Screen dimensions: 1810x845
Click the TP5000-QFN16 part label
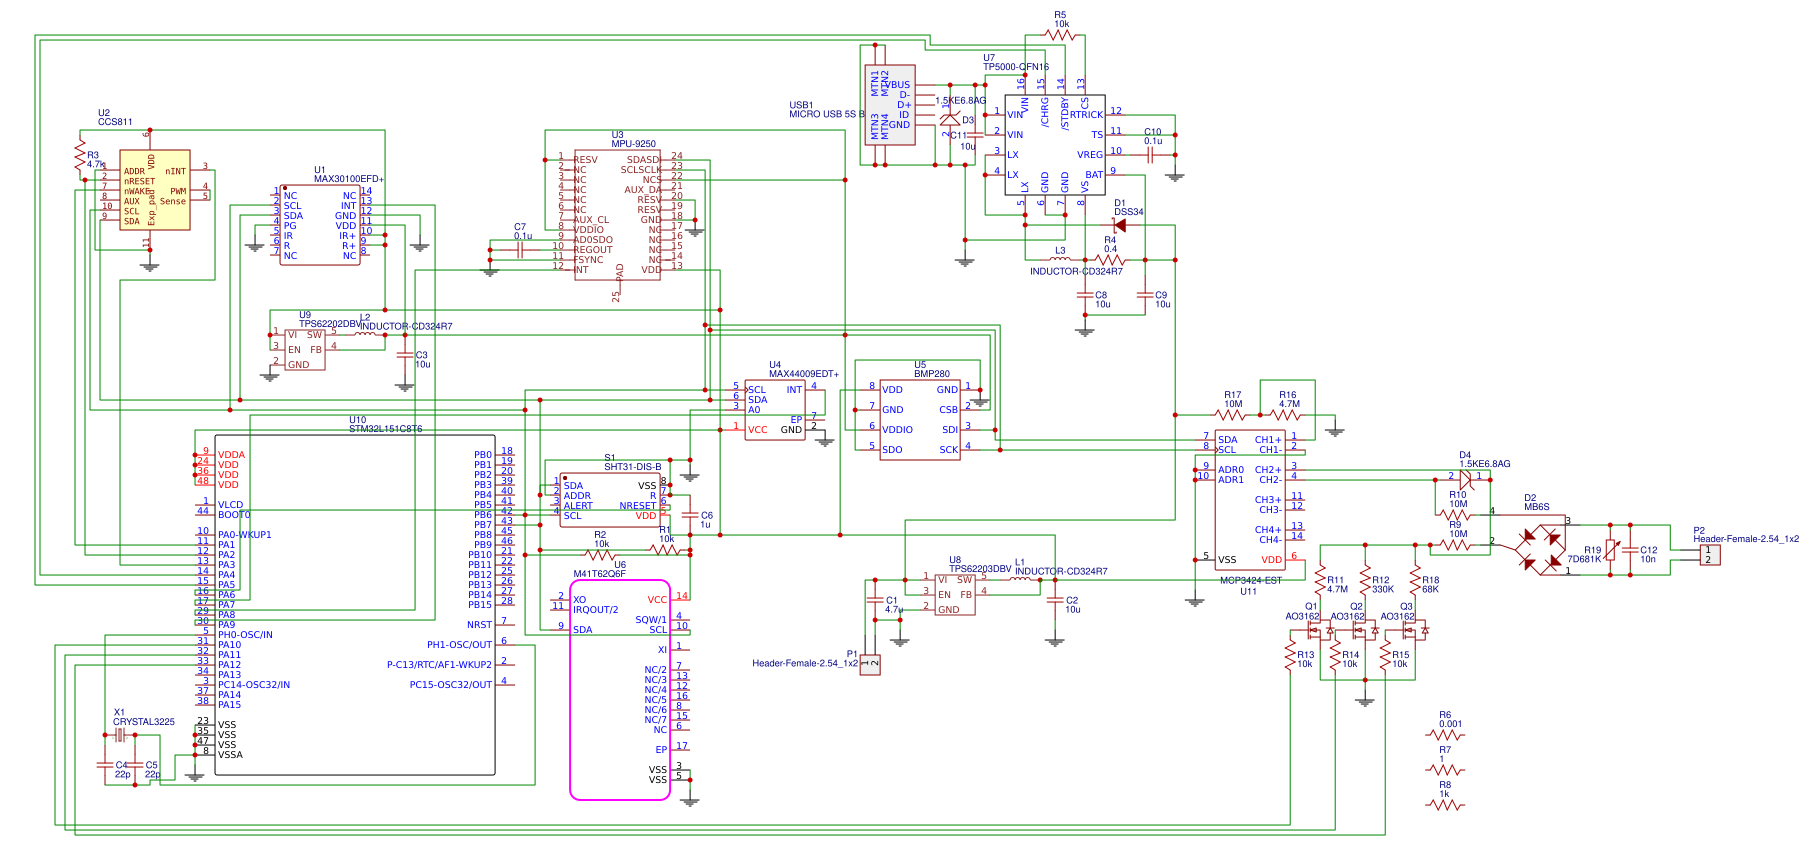(1016, 67)
